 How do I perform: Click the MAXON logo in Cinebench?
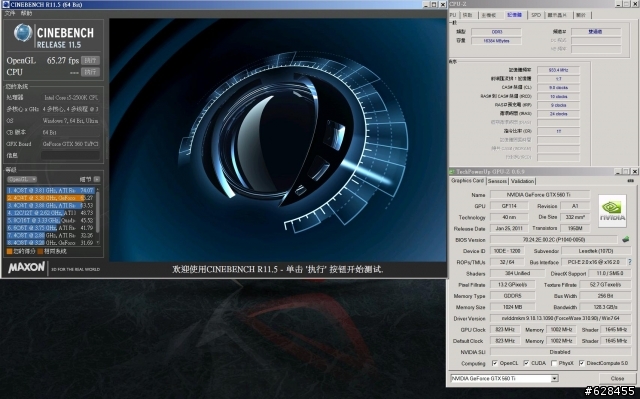(27, 268)
